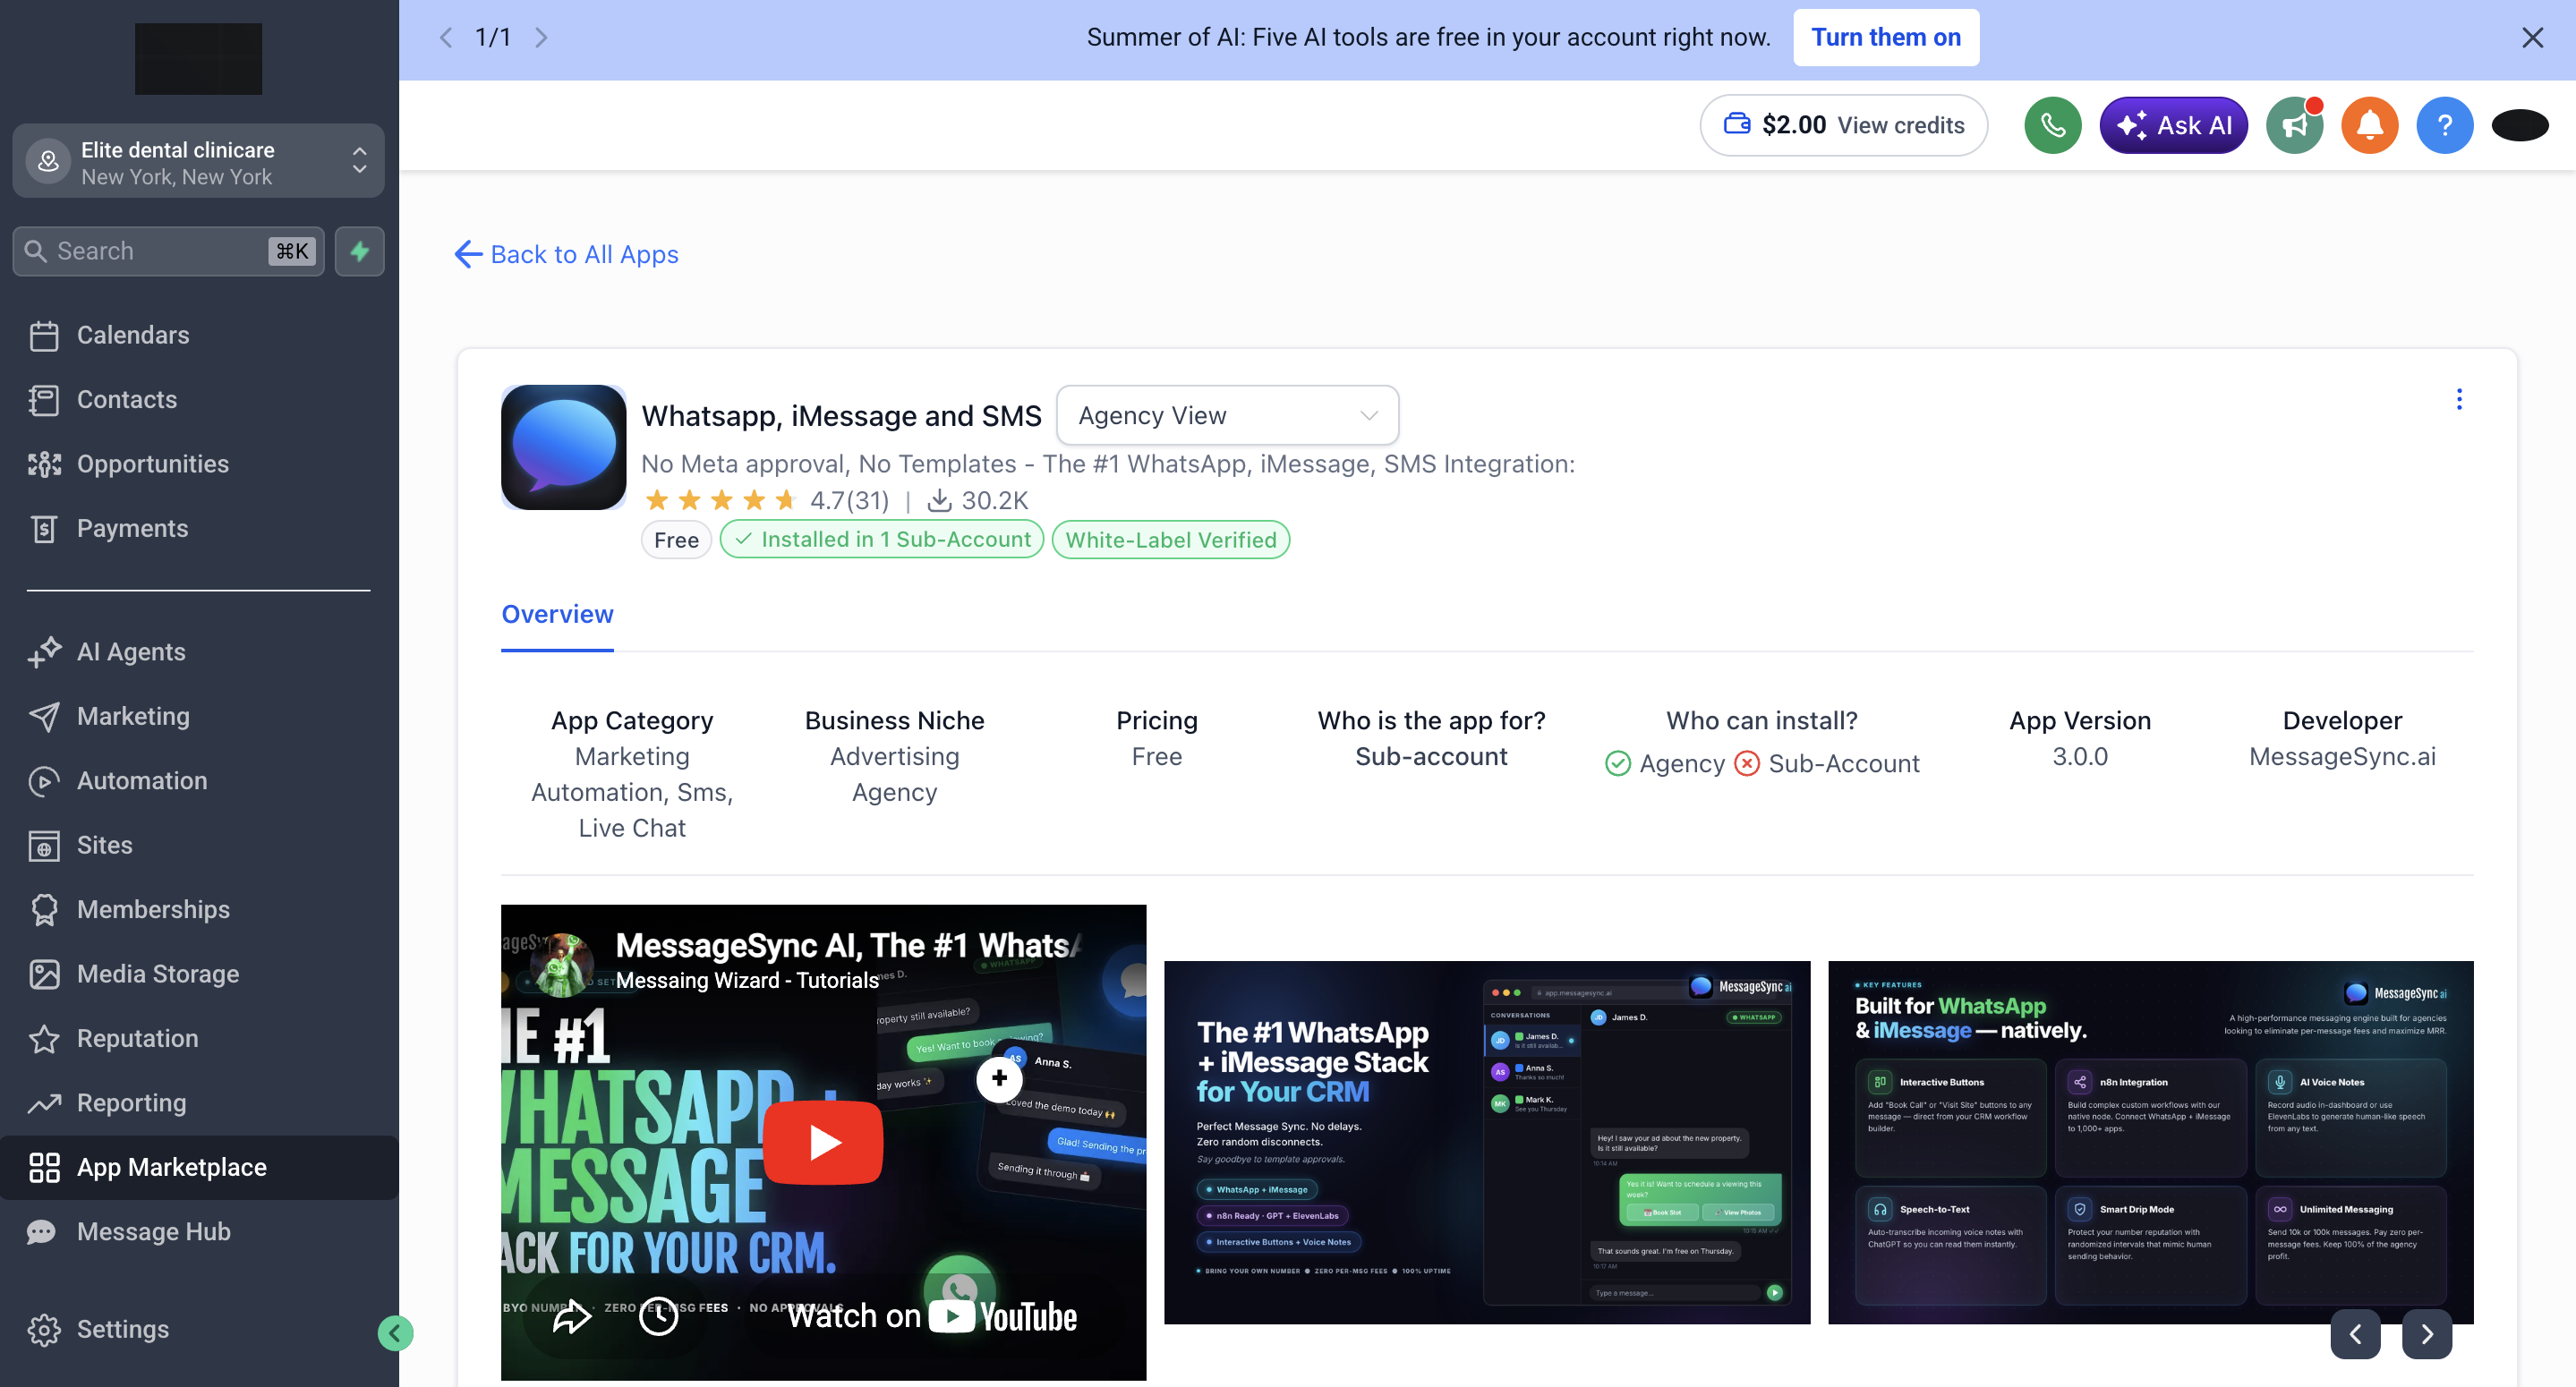Go to next banner announcement
Screen dimensions: 2576x1387
click(x=541, y=38)
